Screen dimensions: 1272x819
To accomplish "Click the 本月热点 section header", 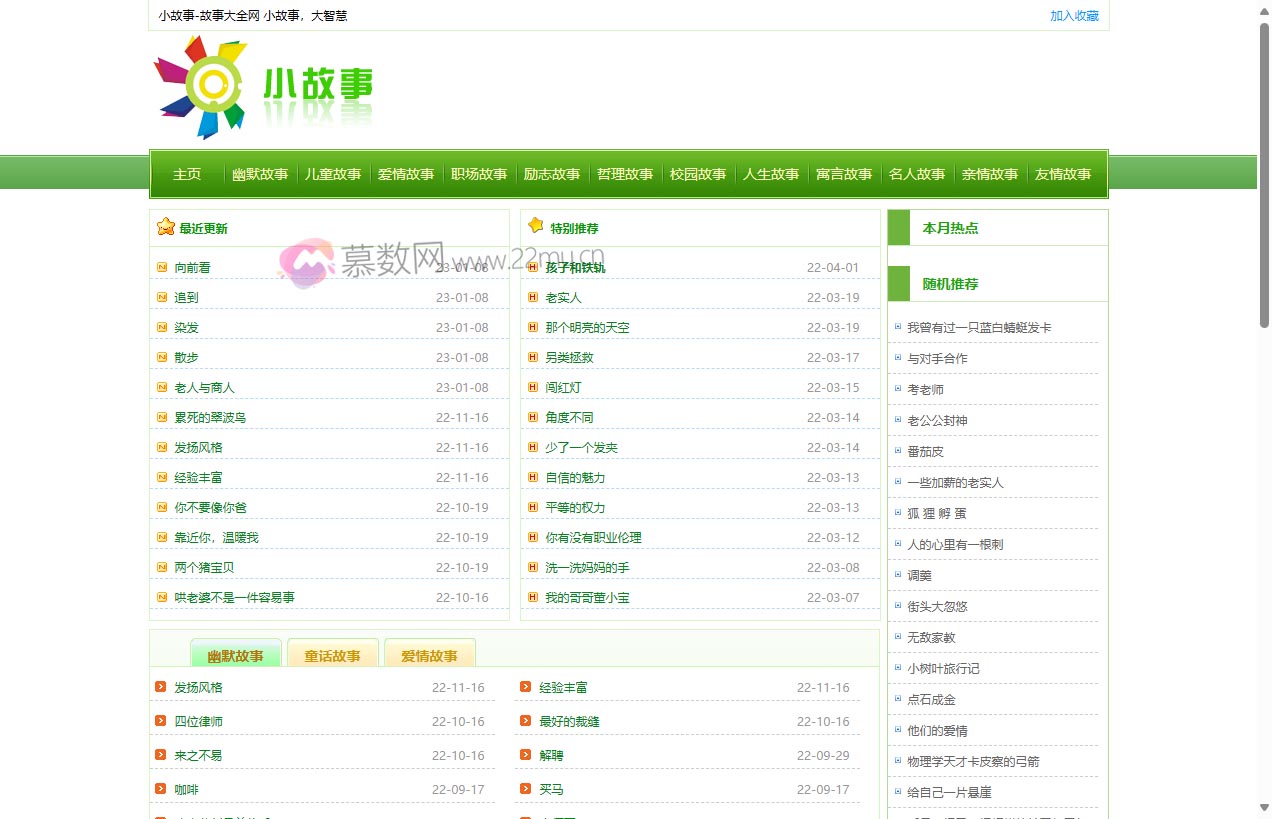I will click(950, 228).
